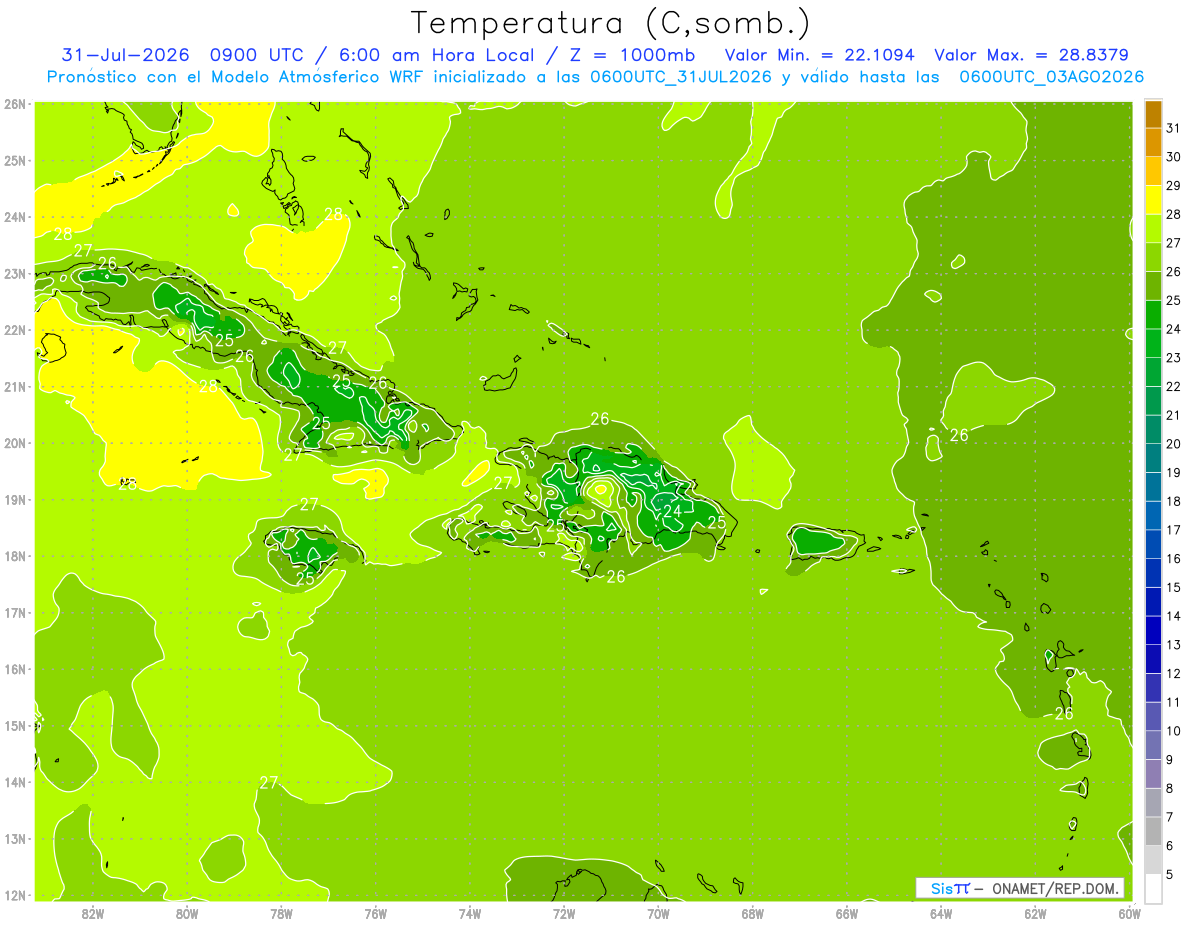Click teal colorbar segment between 19 and 20
This screenshot has width=1200, height=927.
[1153, 458]
